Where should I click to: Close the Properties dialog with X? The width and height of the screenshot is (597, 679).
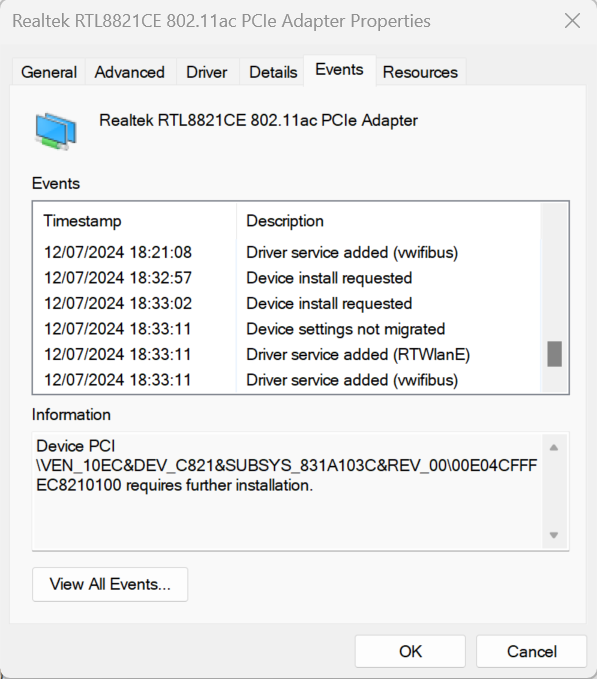coord(572,21)
